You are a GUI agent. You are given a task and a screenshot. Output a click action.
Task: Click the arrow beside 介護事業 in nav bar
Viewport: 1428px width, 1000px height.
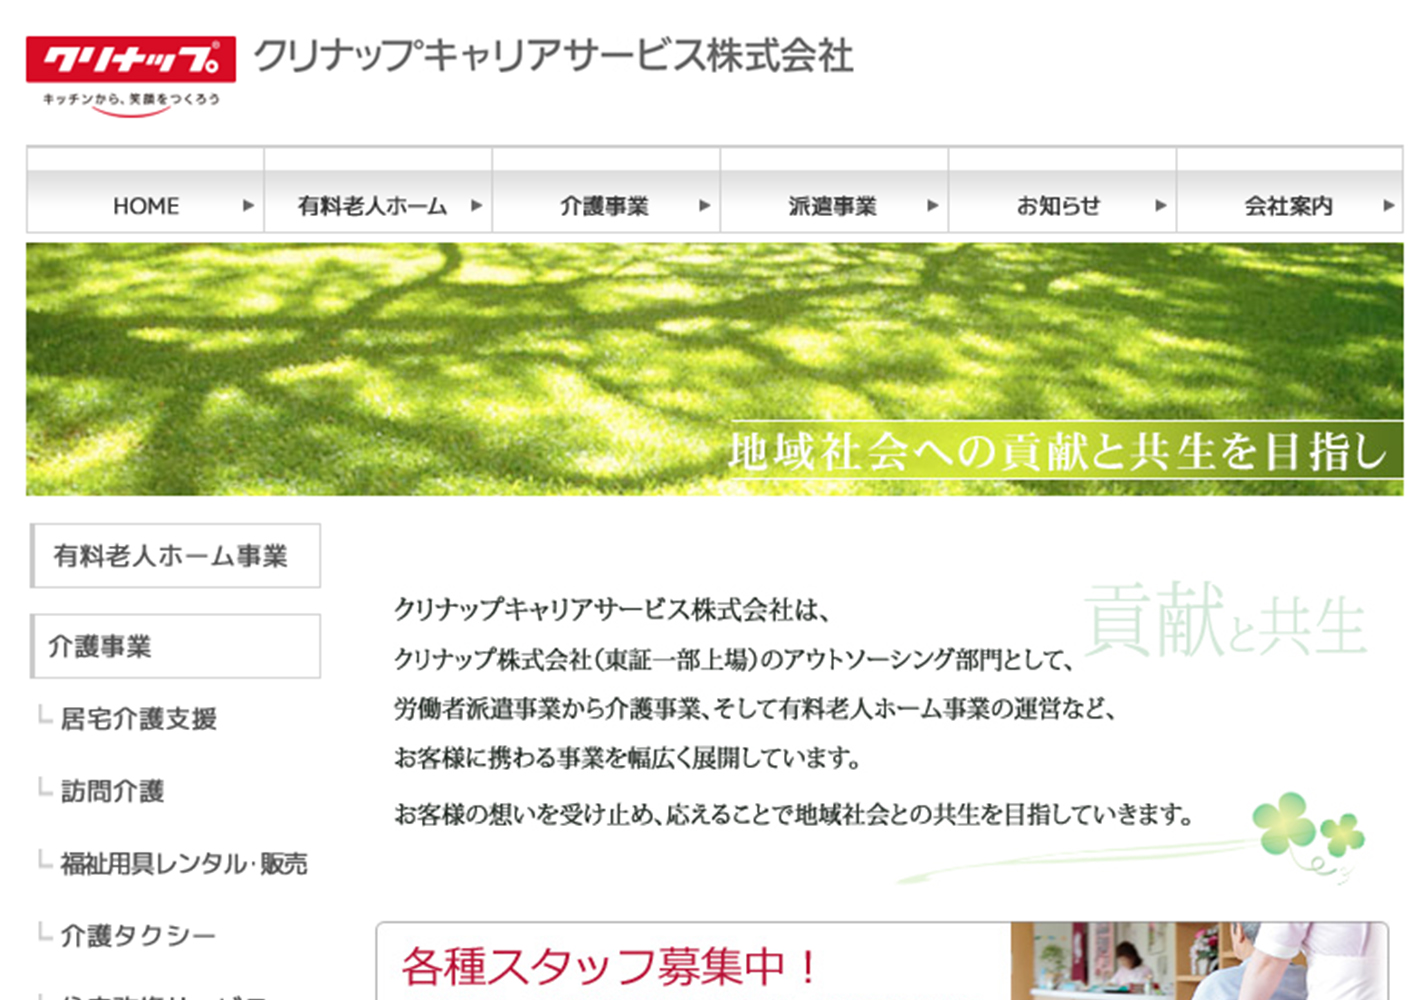[704, 206]
